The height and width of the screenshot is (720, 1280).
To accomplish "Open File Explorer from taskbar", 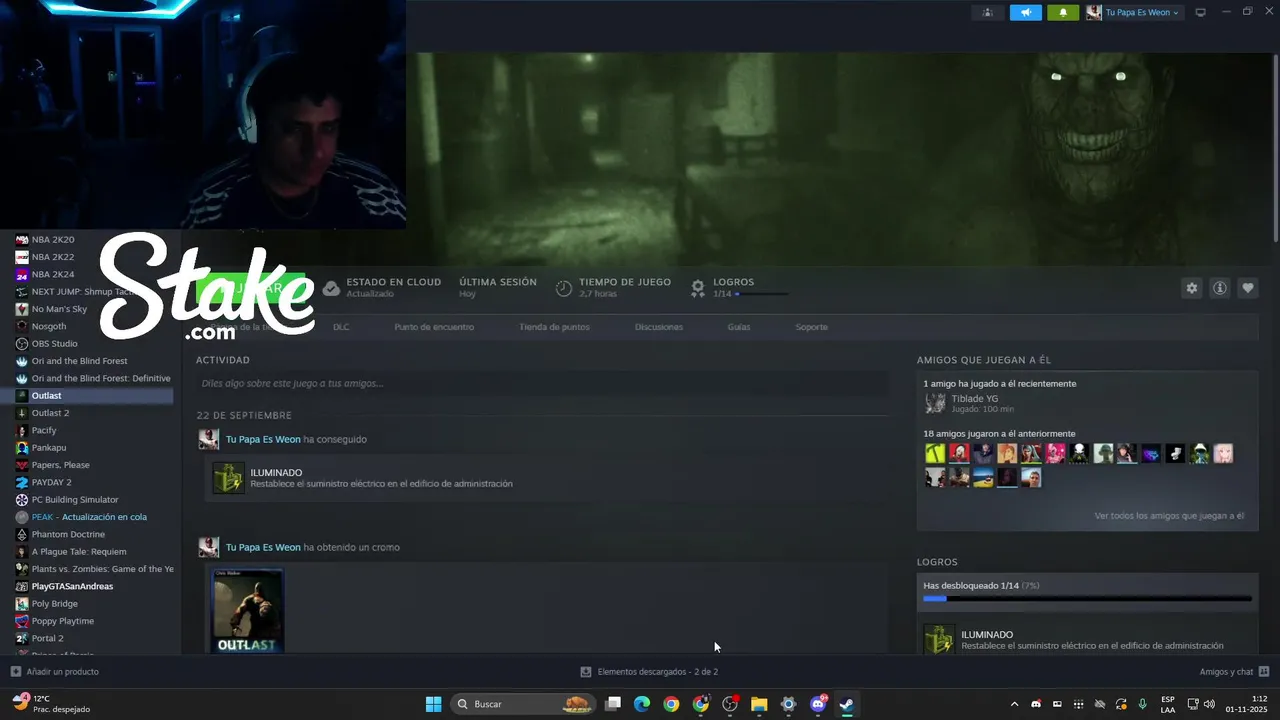I will [x=759, y=704].
